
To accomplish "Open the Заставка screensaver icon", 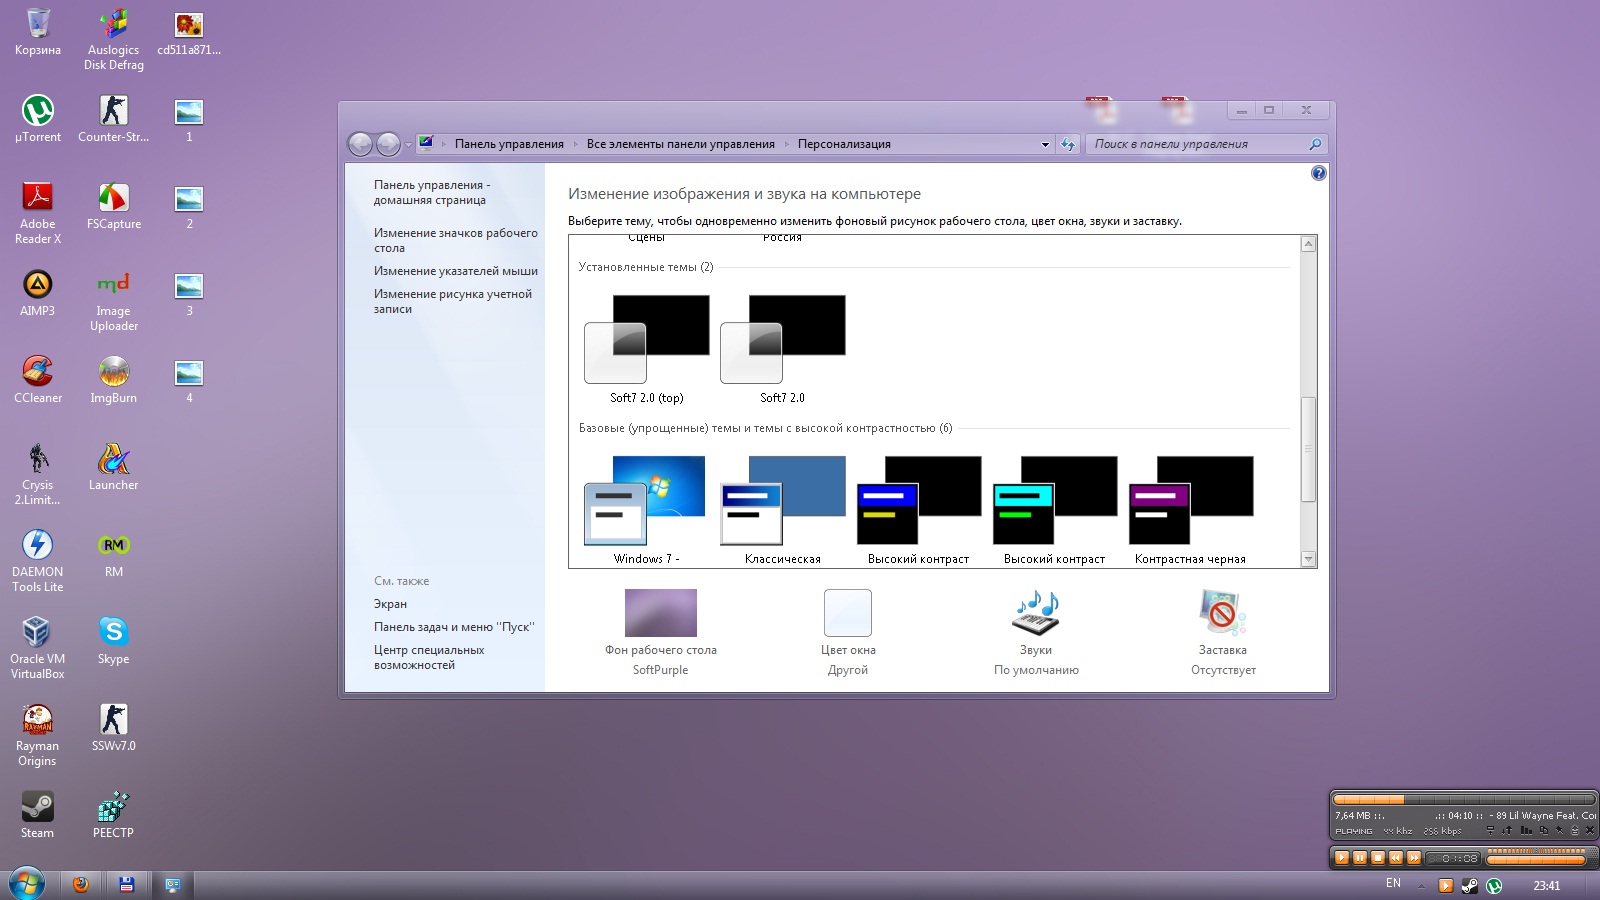I will click(x=1222, y=613).
